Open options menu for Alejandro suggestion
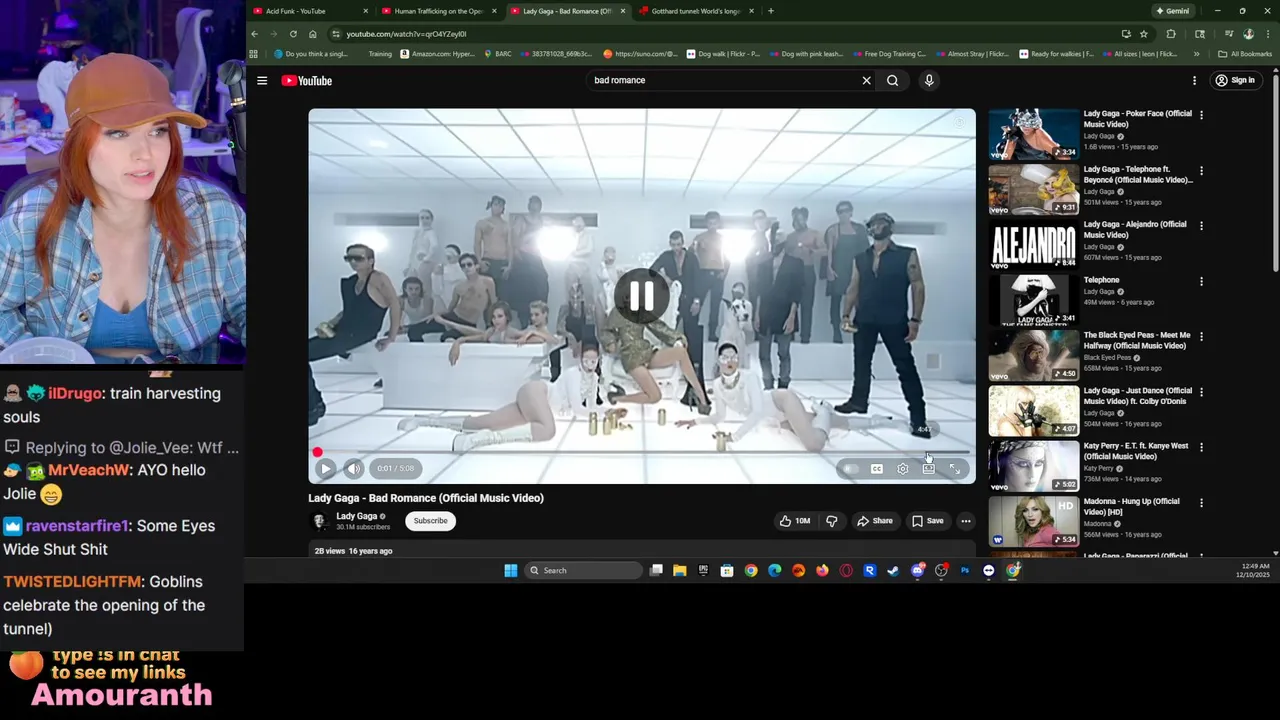 coord(1201,226)
